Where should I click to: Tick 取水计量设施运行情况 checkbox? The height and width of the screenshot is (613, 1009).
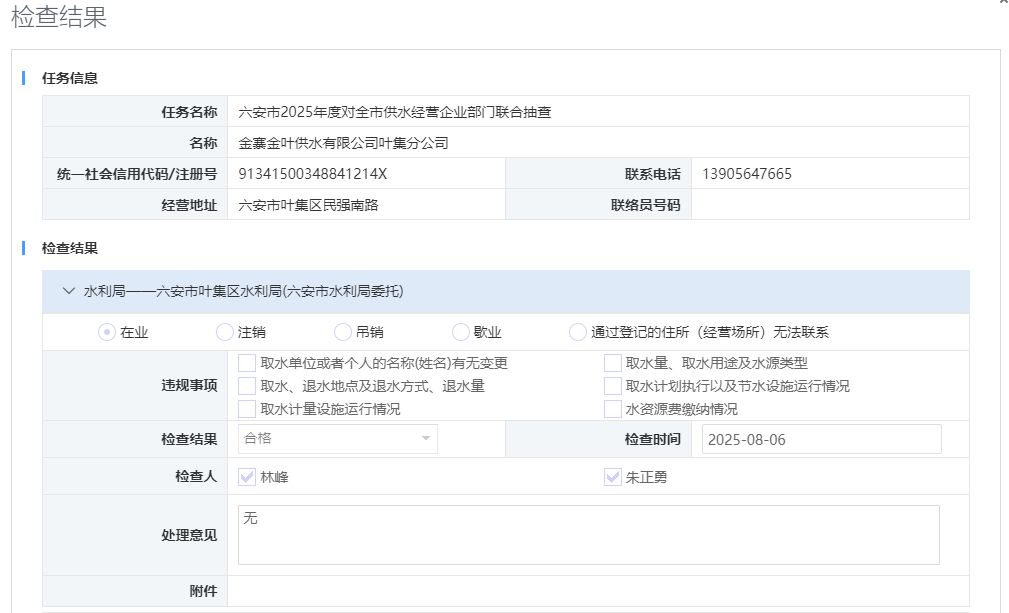coord(247,409)
